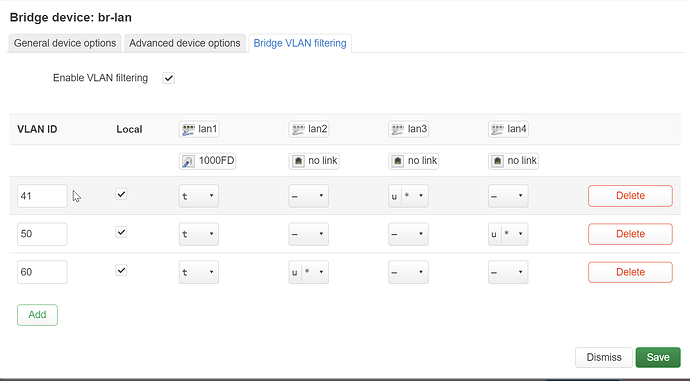Click lan3's no link status icon
Image resolution: width=690 pixels, height=381 pixels.
click(x=398, y=161)
